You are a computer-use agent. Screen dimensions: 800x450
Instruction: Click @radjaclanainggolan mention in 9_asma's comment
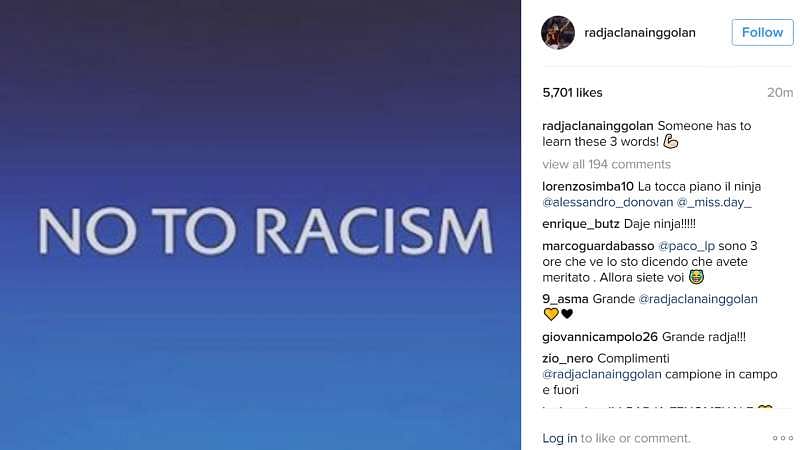(698, 299)
